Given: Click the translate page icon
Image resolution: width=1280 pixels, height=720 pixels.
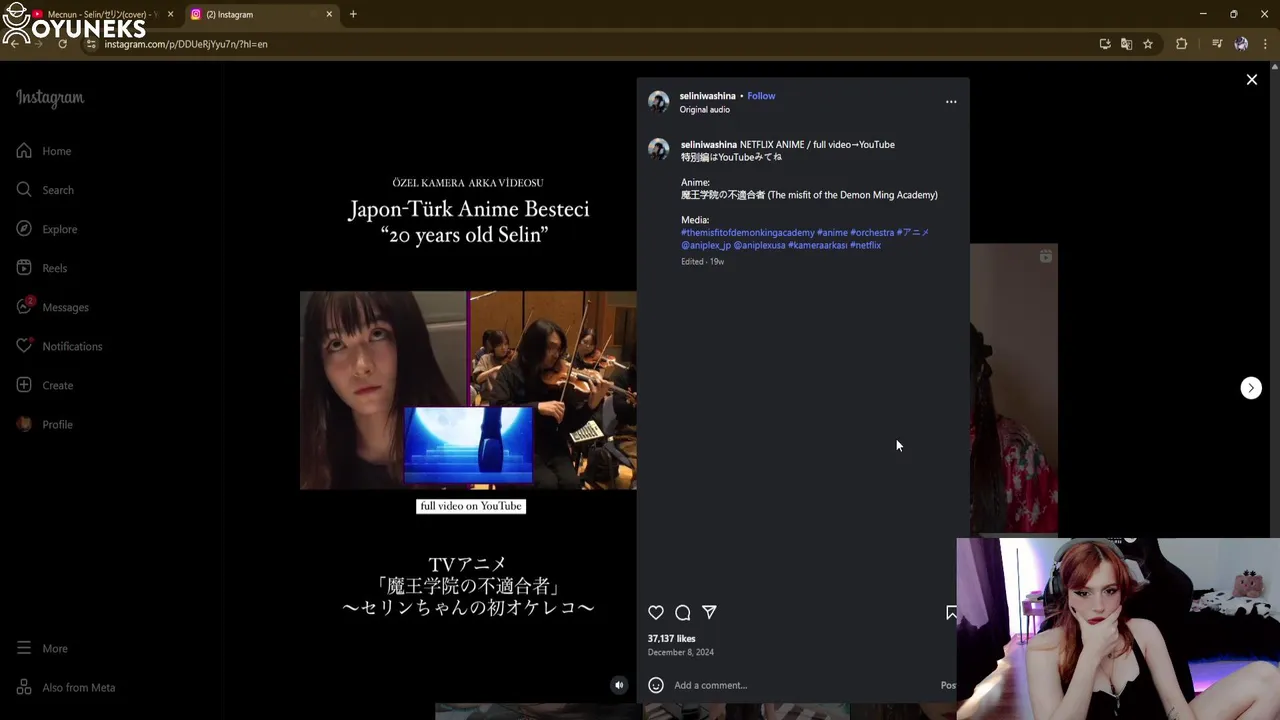Looking at the screenshot, I should (x=1126, y=44).
